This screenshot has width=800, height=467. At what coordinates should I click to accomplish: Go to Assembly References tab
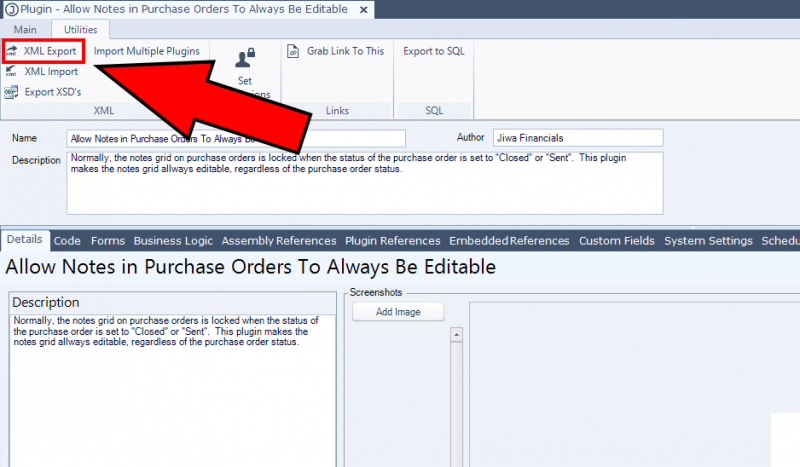pos(279,241)
